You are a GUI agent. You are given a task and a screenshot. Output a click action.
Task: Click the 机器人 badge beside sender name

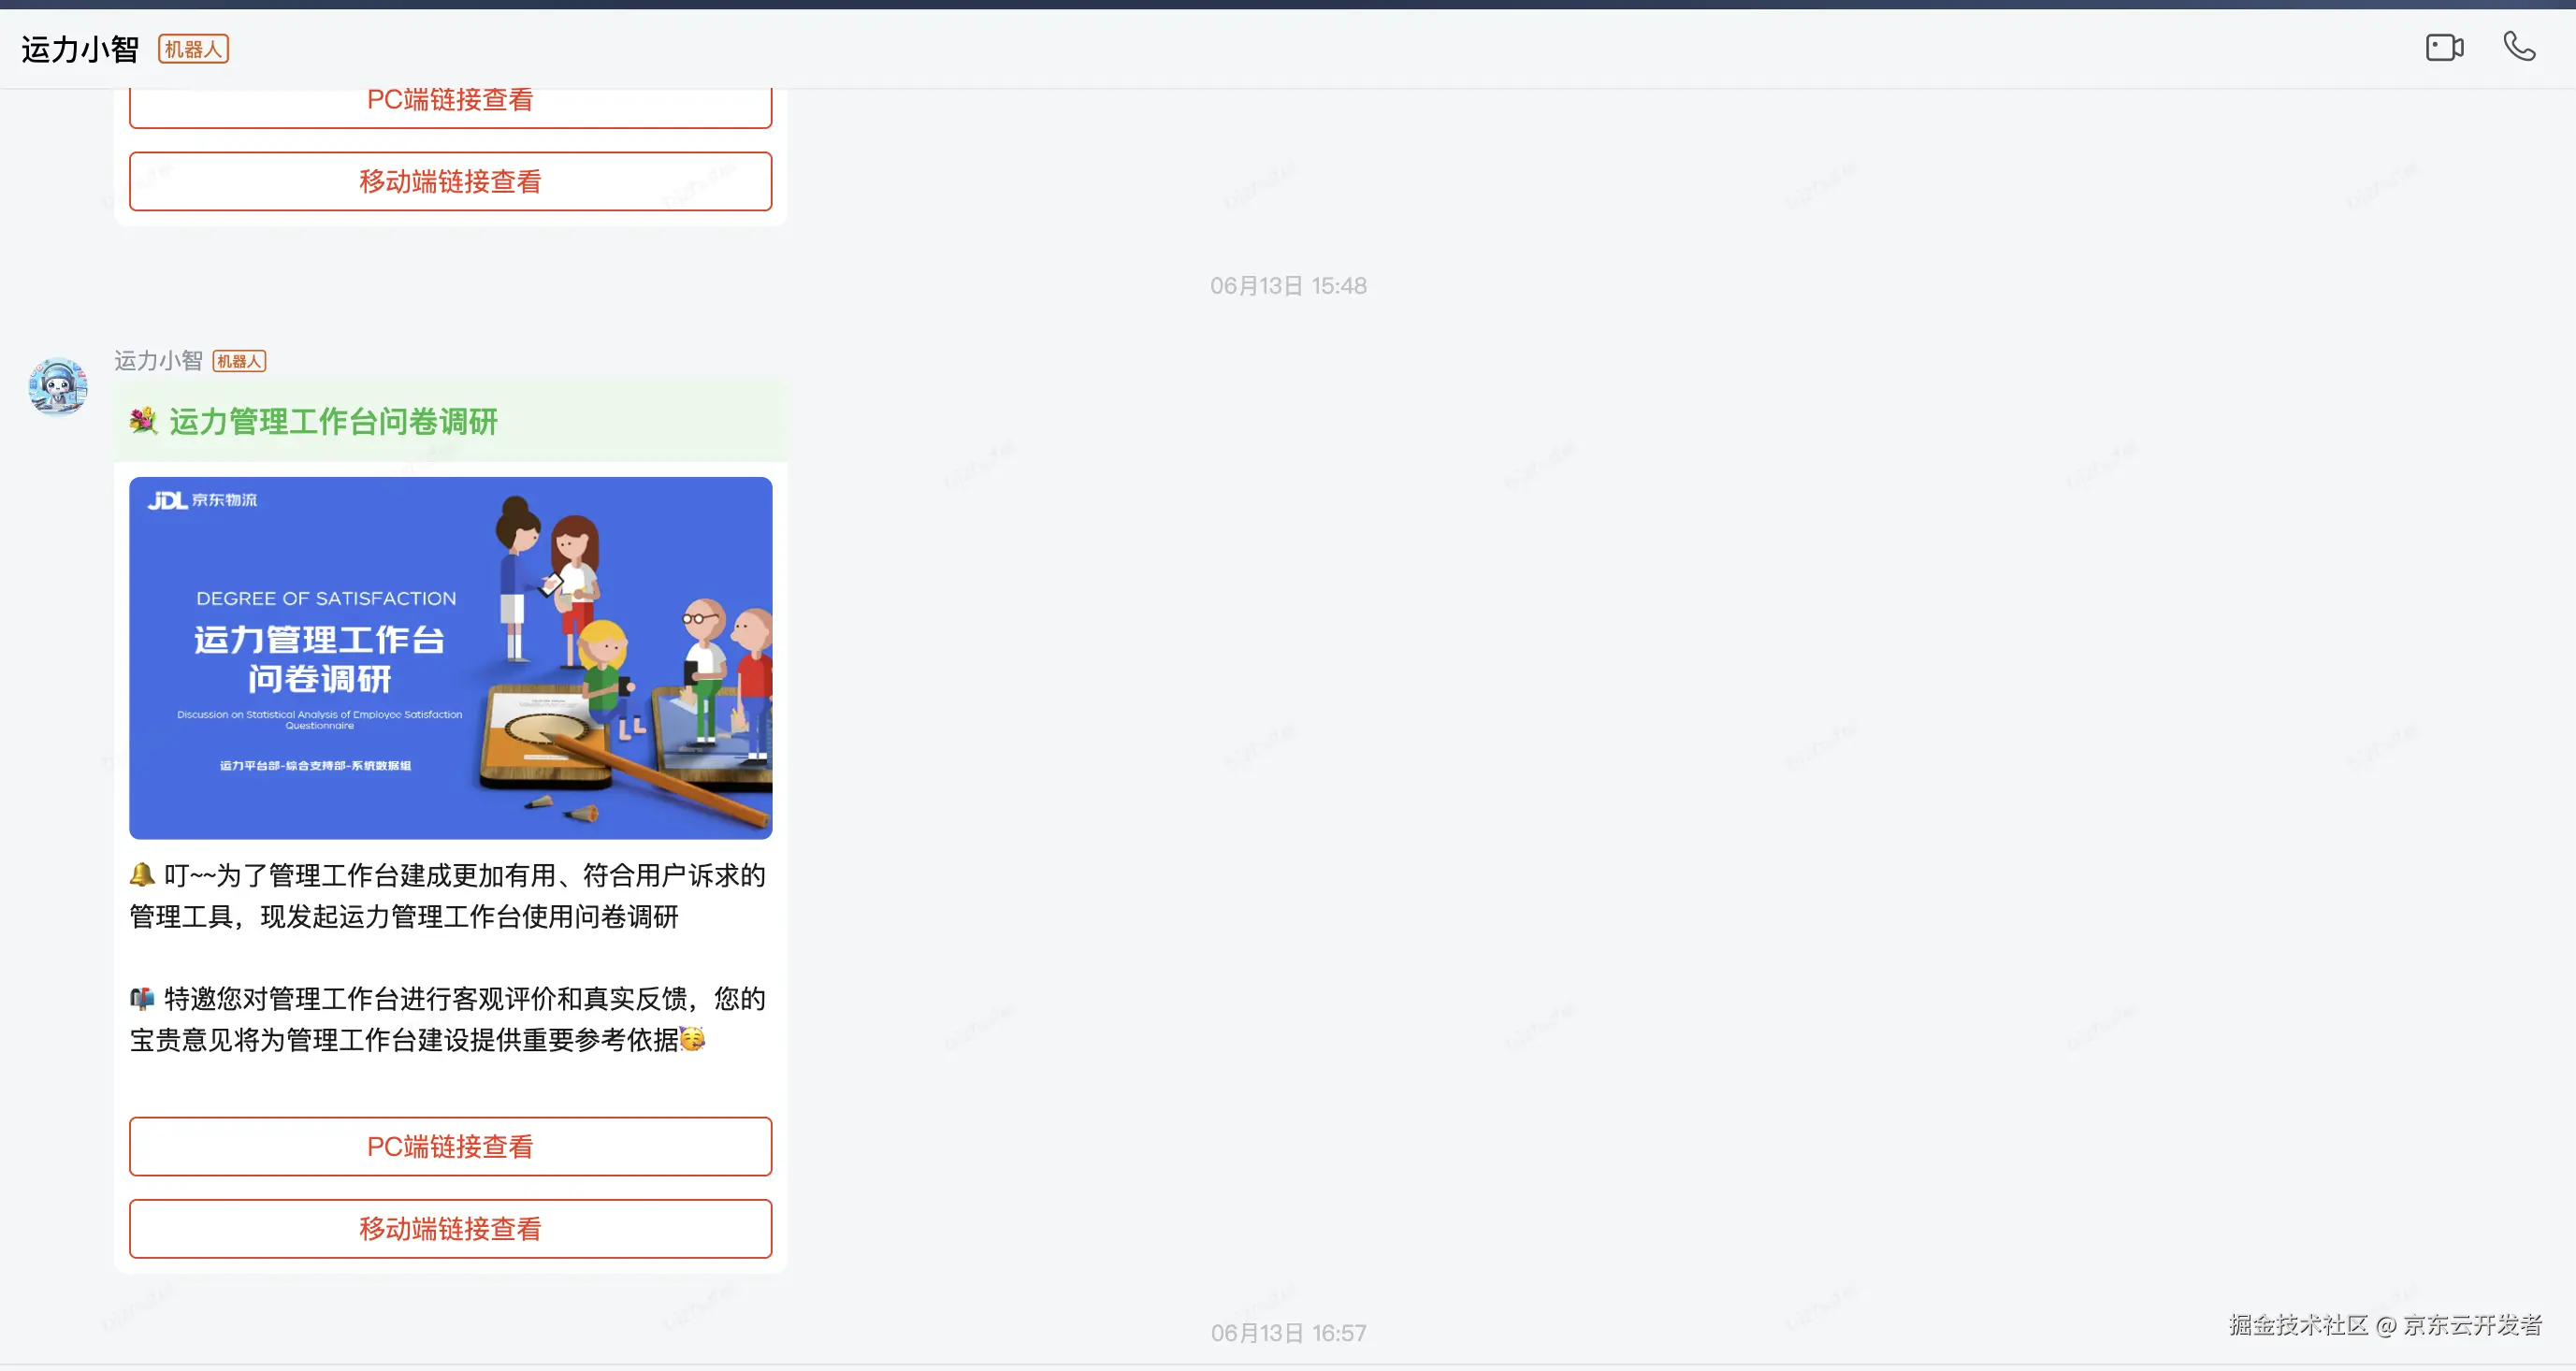coord(239,361)
